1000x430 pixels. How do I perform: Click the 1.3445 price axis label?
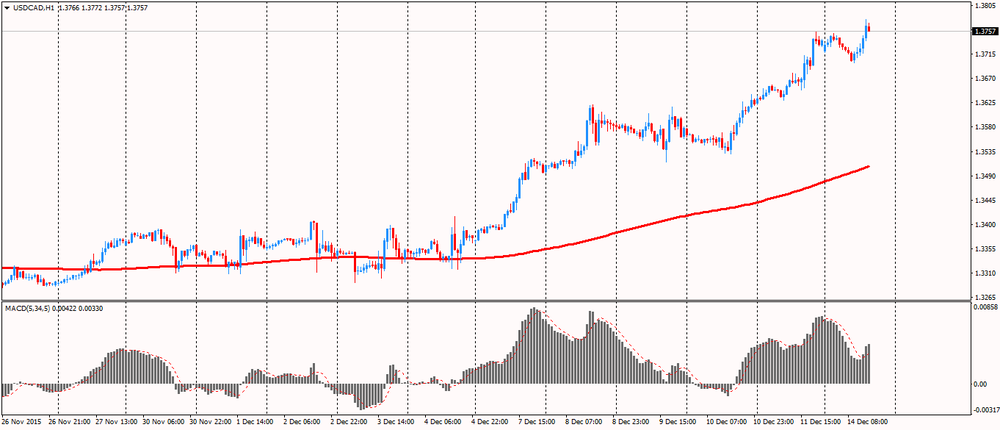pos(984,200)
